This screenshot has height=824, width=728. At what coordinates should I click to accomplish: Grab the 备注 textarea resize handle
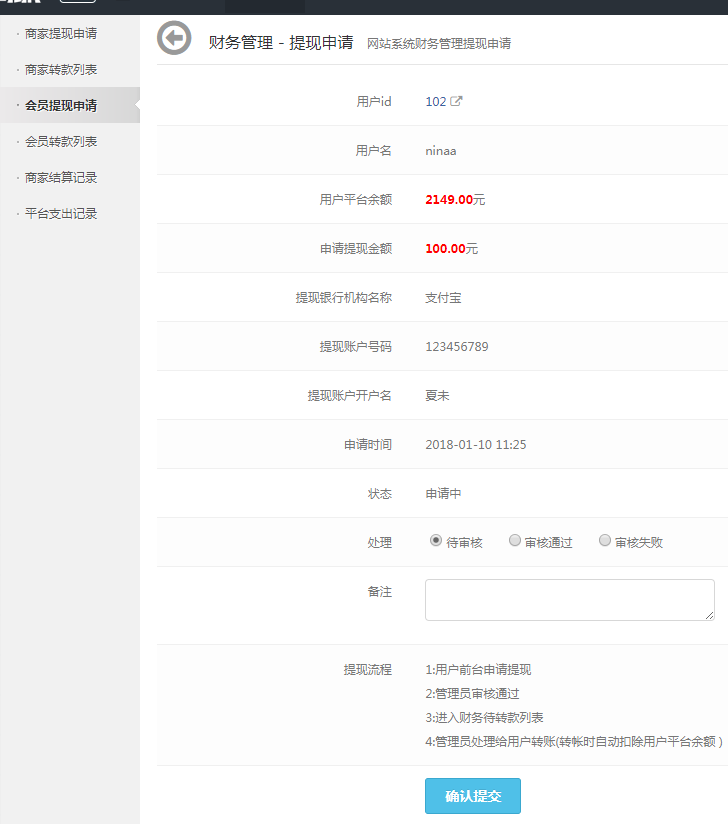(710, 616)
